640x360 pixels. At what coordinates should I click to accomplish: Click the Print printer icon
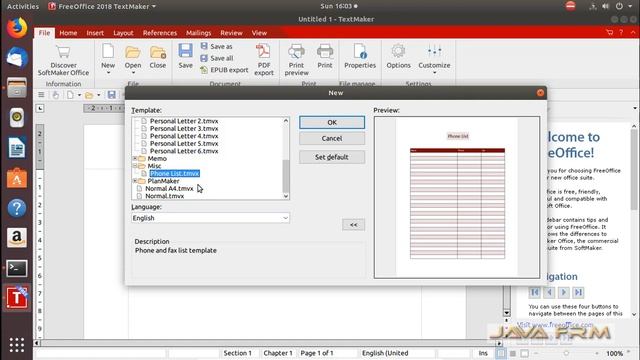[x=325, y=52]
